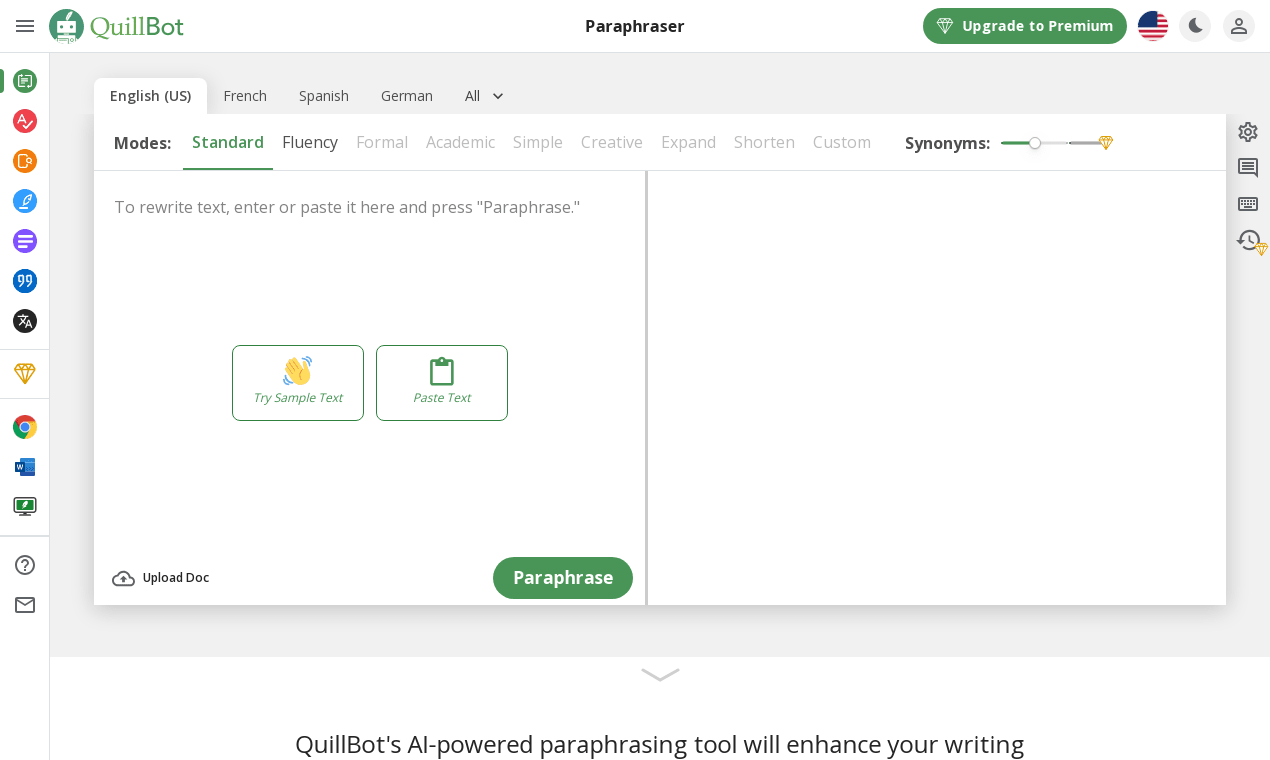Open the Paraphraser tool in sidebar
The height and width of the screenshot is (760, 1270).
pyautogui.click(x=25, y=81)
